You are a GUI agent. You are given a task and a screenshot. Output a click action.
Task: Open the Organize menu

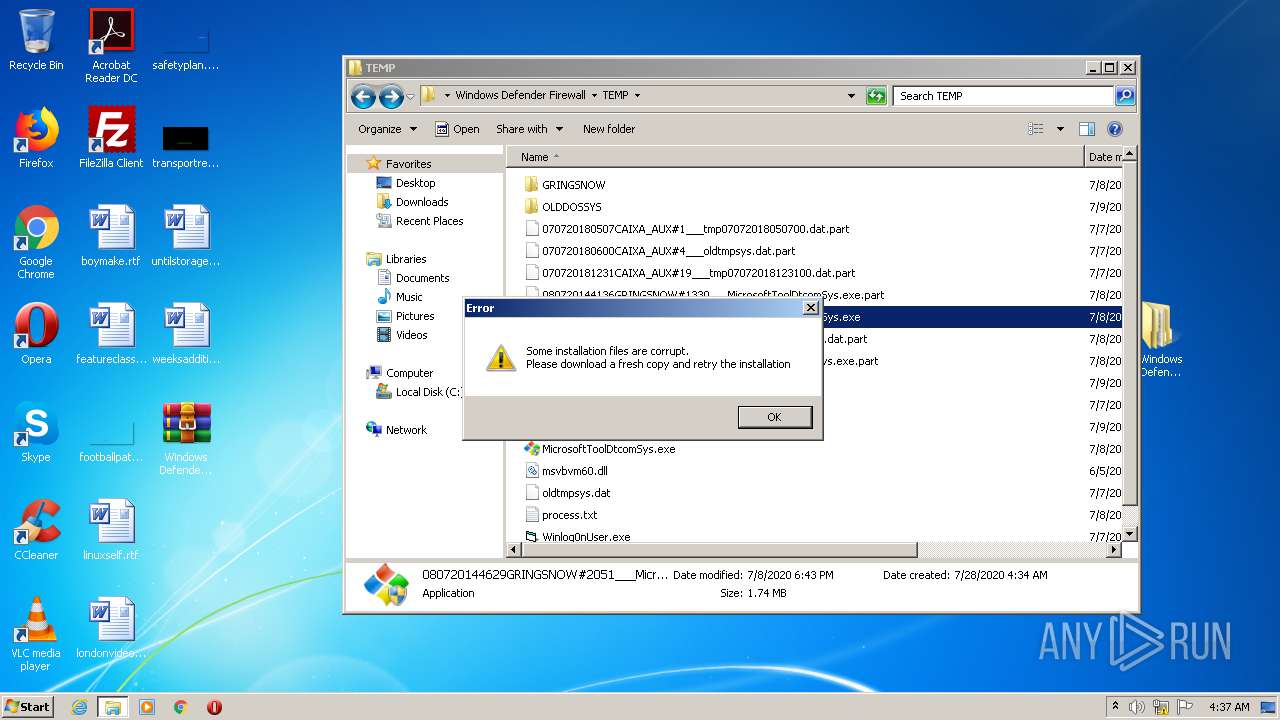pyautogui.click(x=388, y=129)
